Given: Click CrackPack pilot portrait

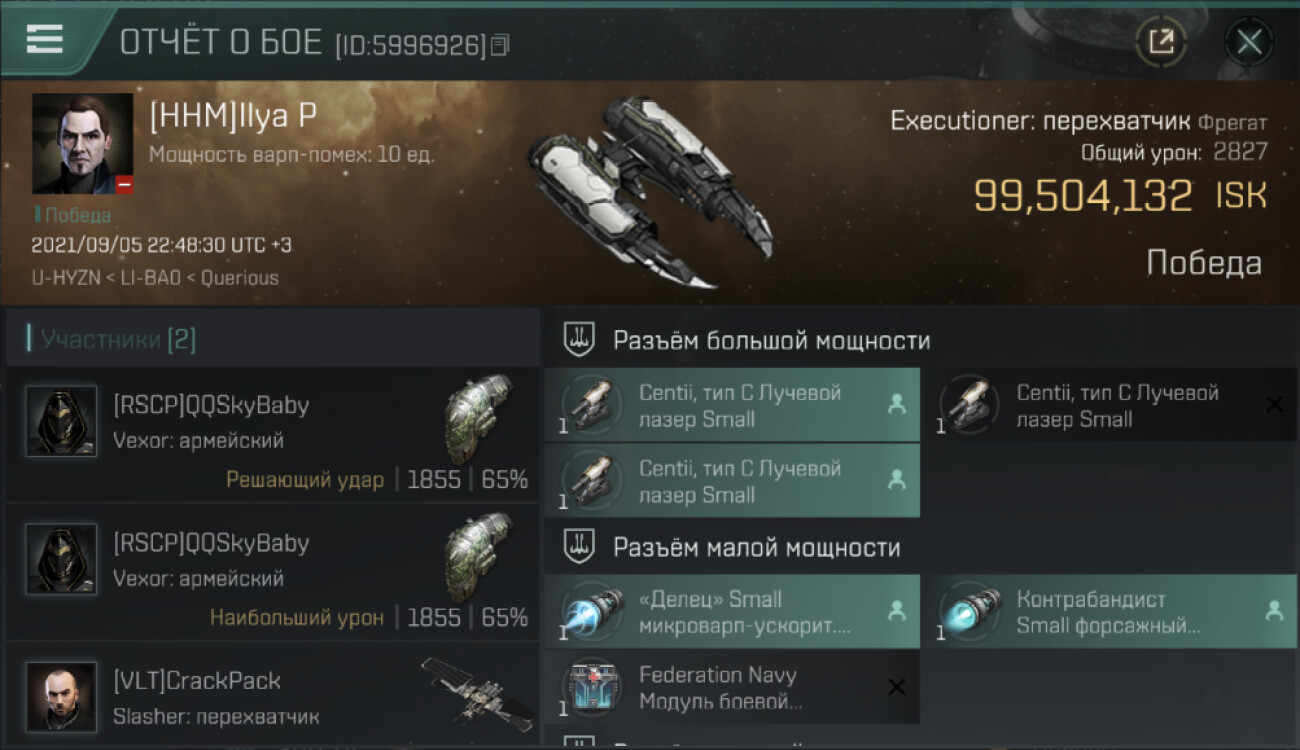Looking at the screenshot, I should pyautogui.click(x=61, y=696).
